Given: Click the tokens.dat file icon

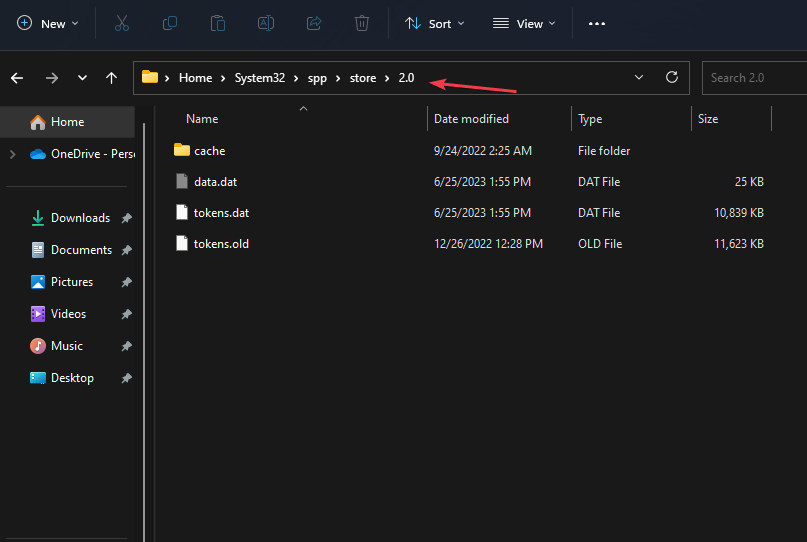Looking at the screenshot, I should [x=182, y=212].
